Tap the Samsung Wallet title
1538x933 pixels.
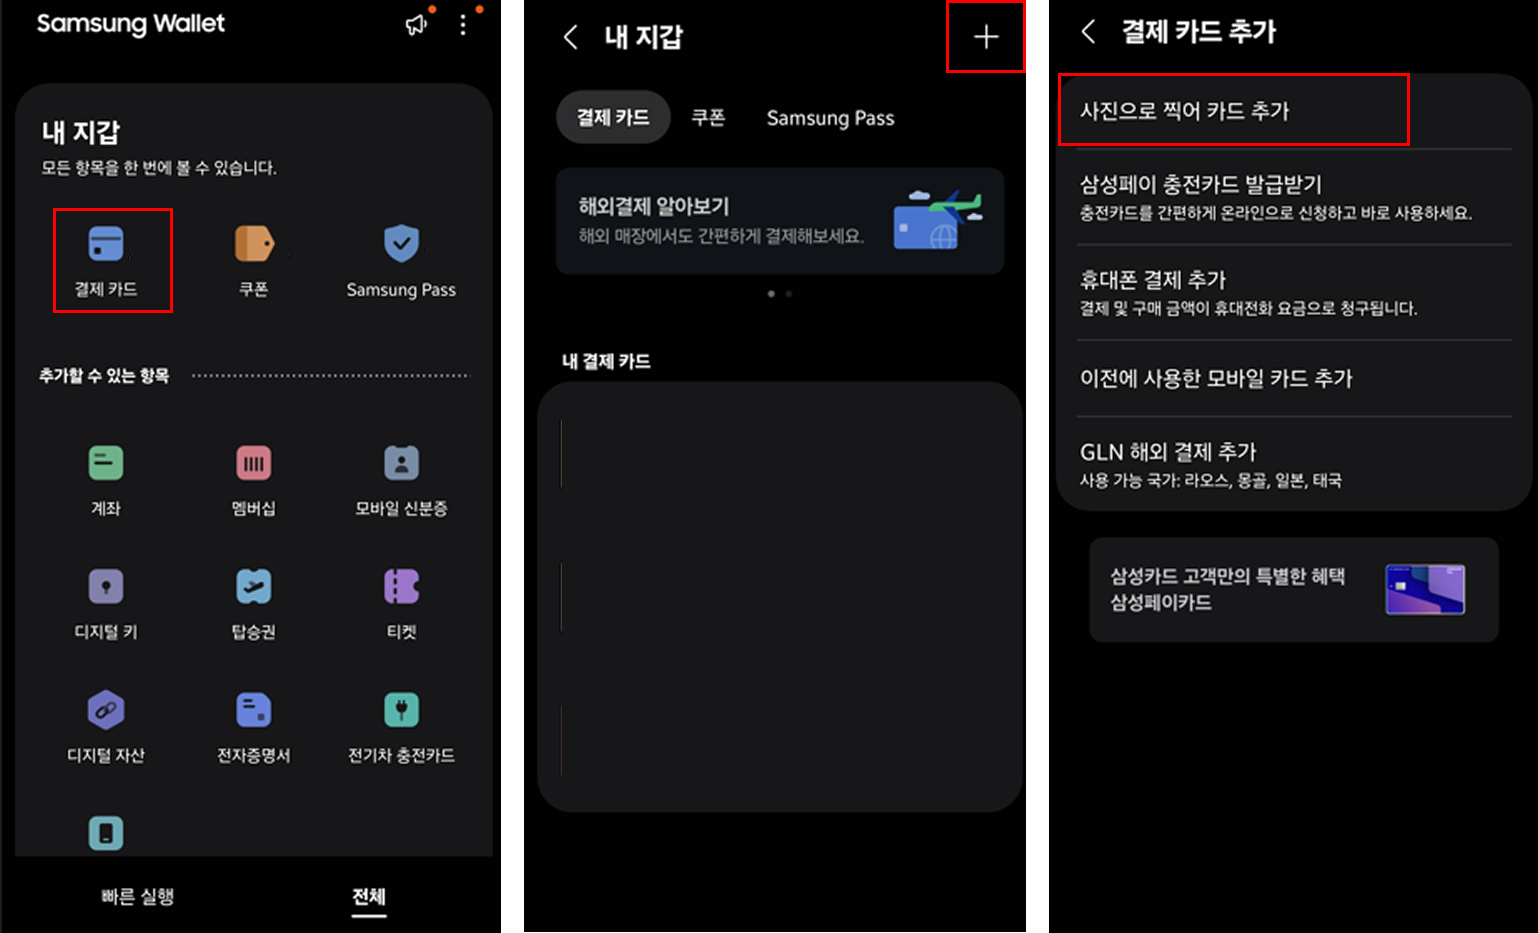pyautogui.click(x=131, y=24)
